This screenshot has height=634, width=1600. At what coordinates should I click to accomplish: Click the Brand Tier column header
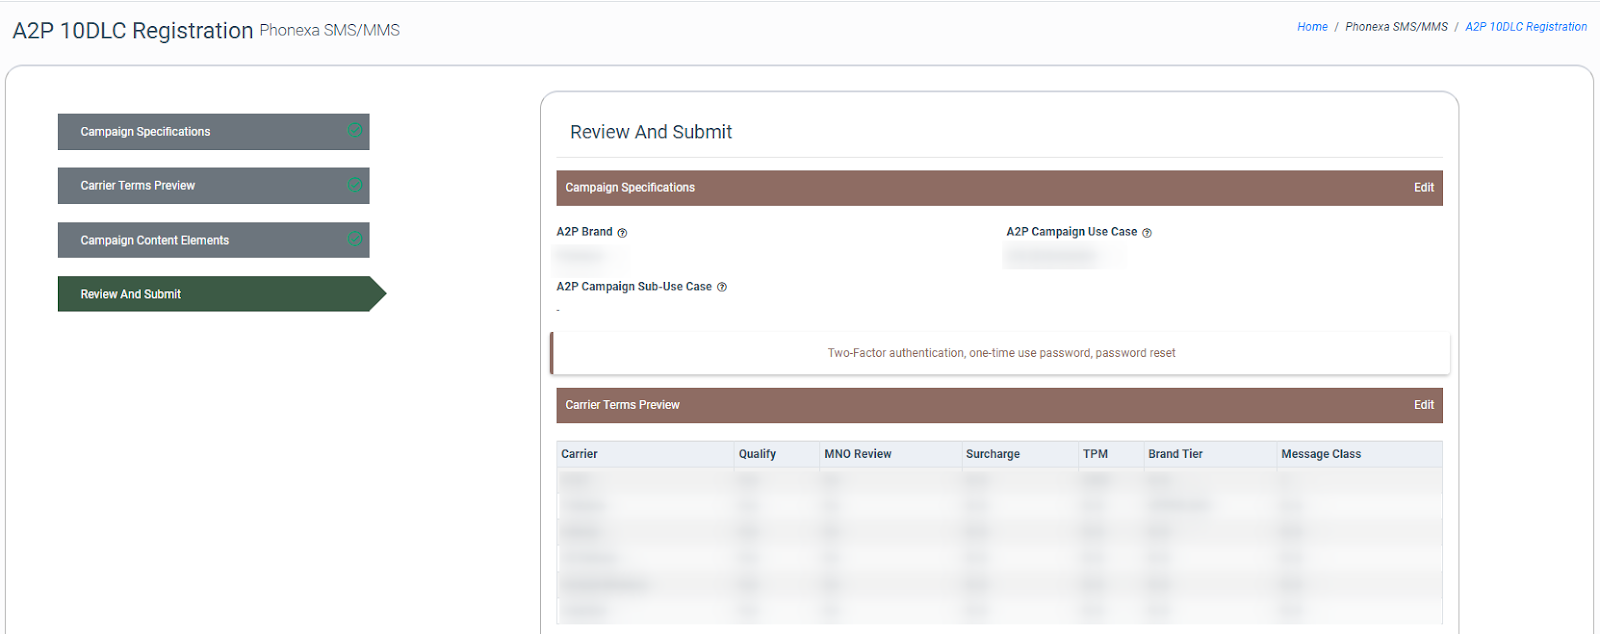coord(1175,454)
